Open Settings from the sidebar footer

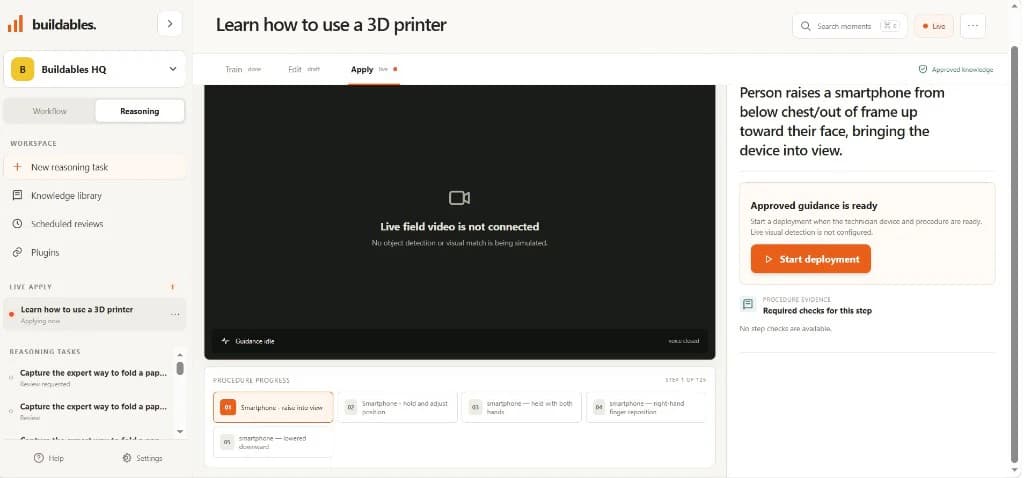(x=142, y=458)
